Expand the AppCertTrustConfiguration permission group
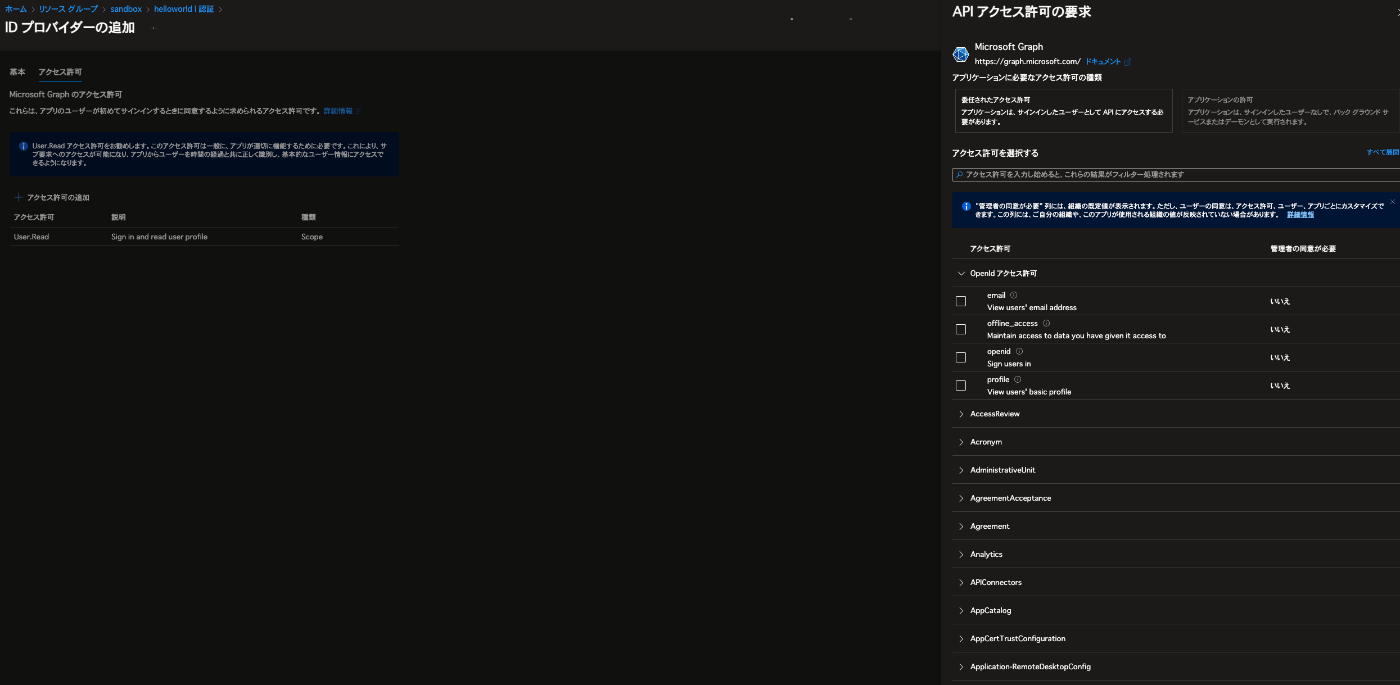 coord(961,638)
